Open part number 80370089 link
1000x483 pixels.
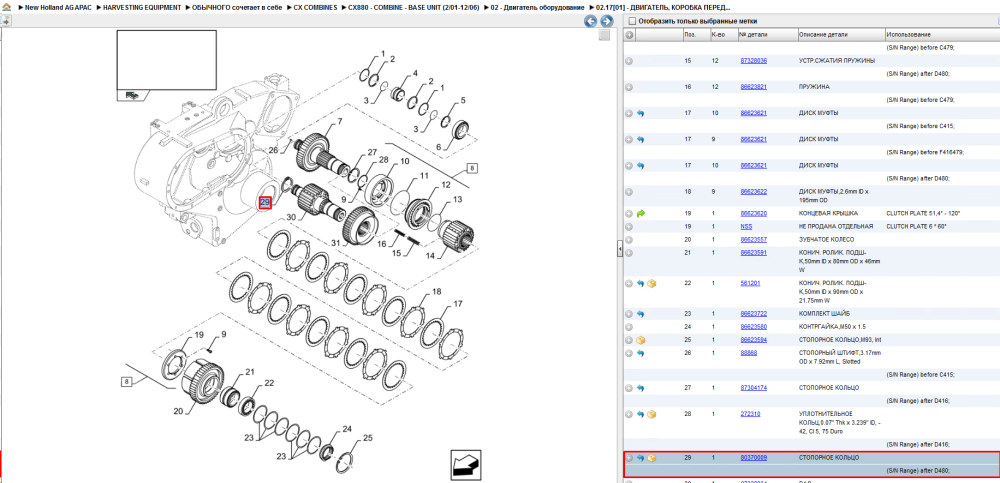753,458
